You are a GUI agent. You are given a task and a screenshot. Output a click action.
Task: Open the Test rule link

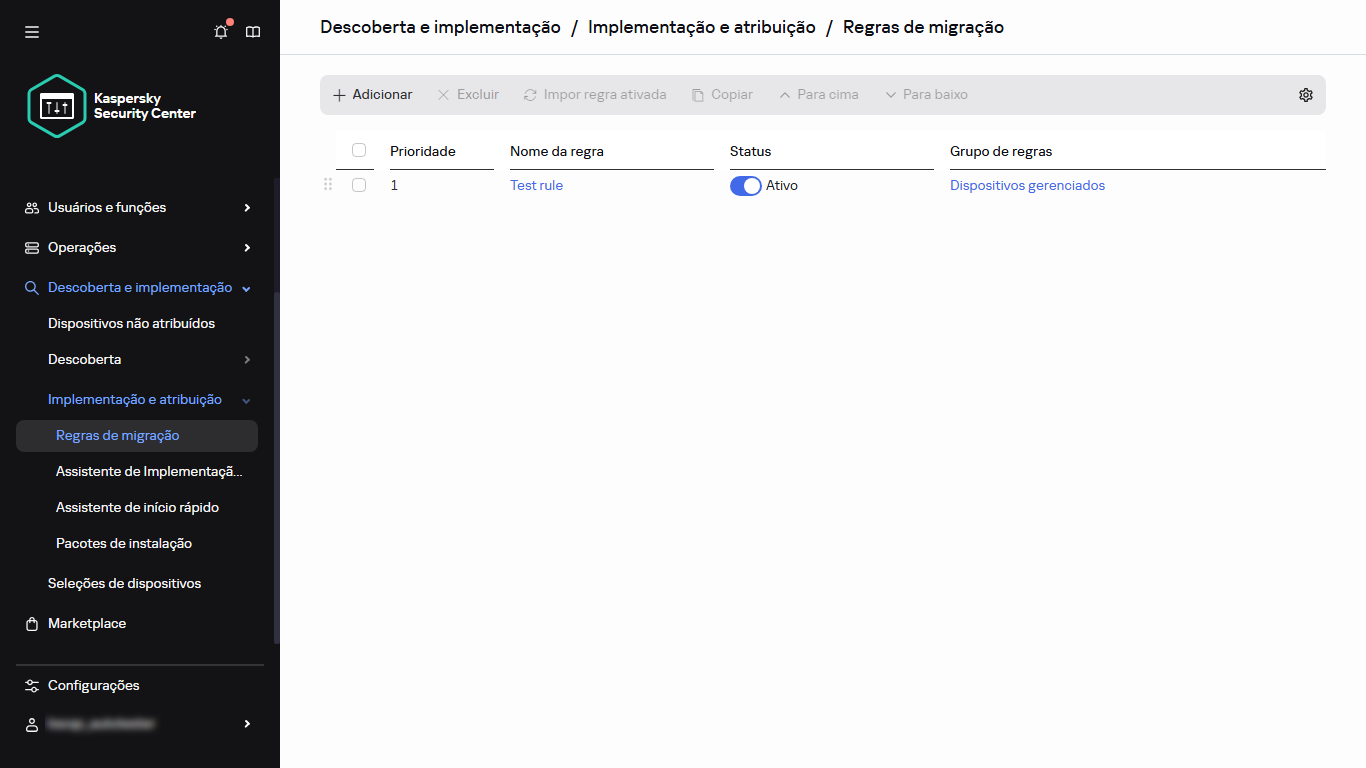tap(536, 184)
